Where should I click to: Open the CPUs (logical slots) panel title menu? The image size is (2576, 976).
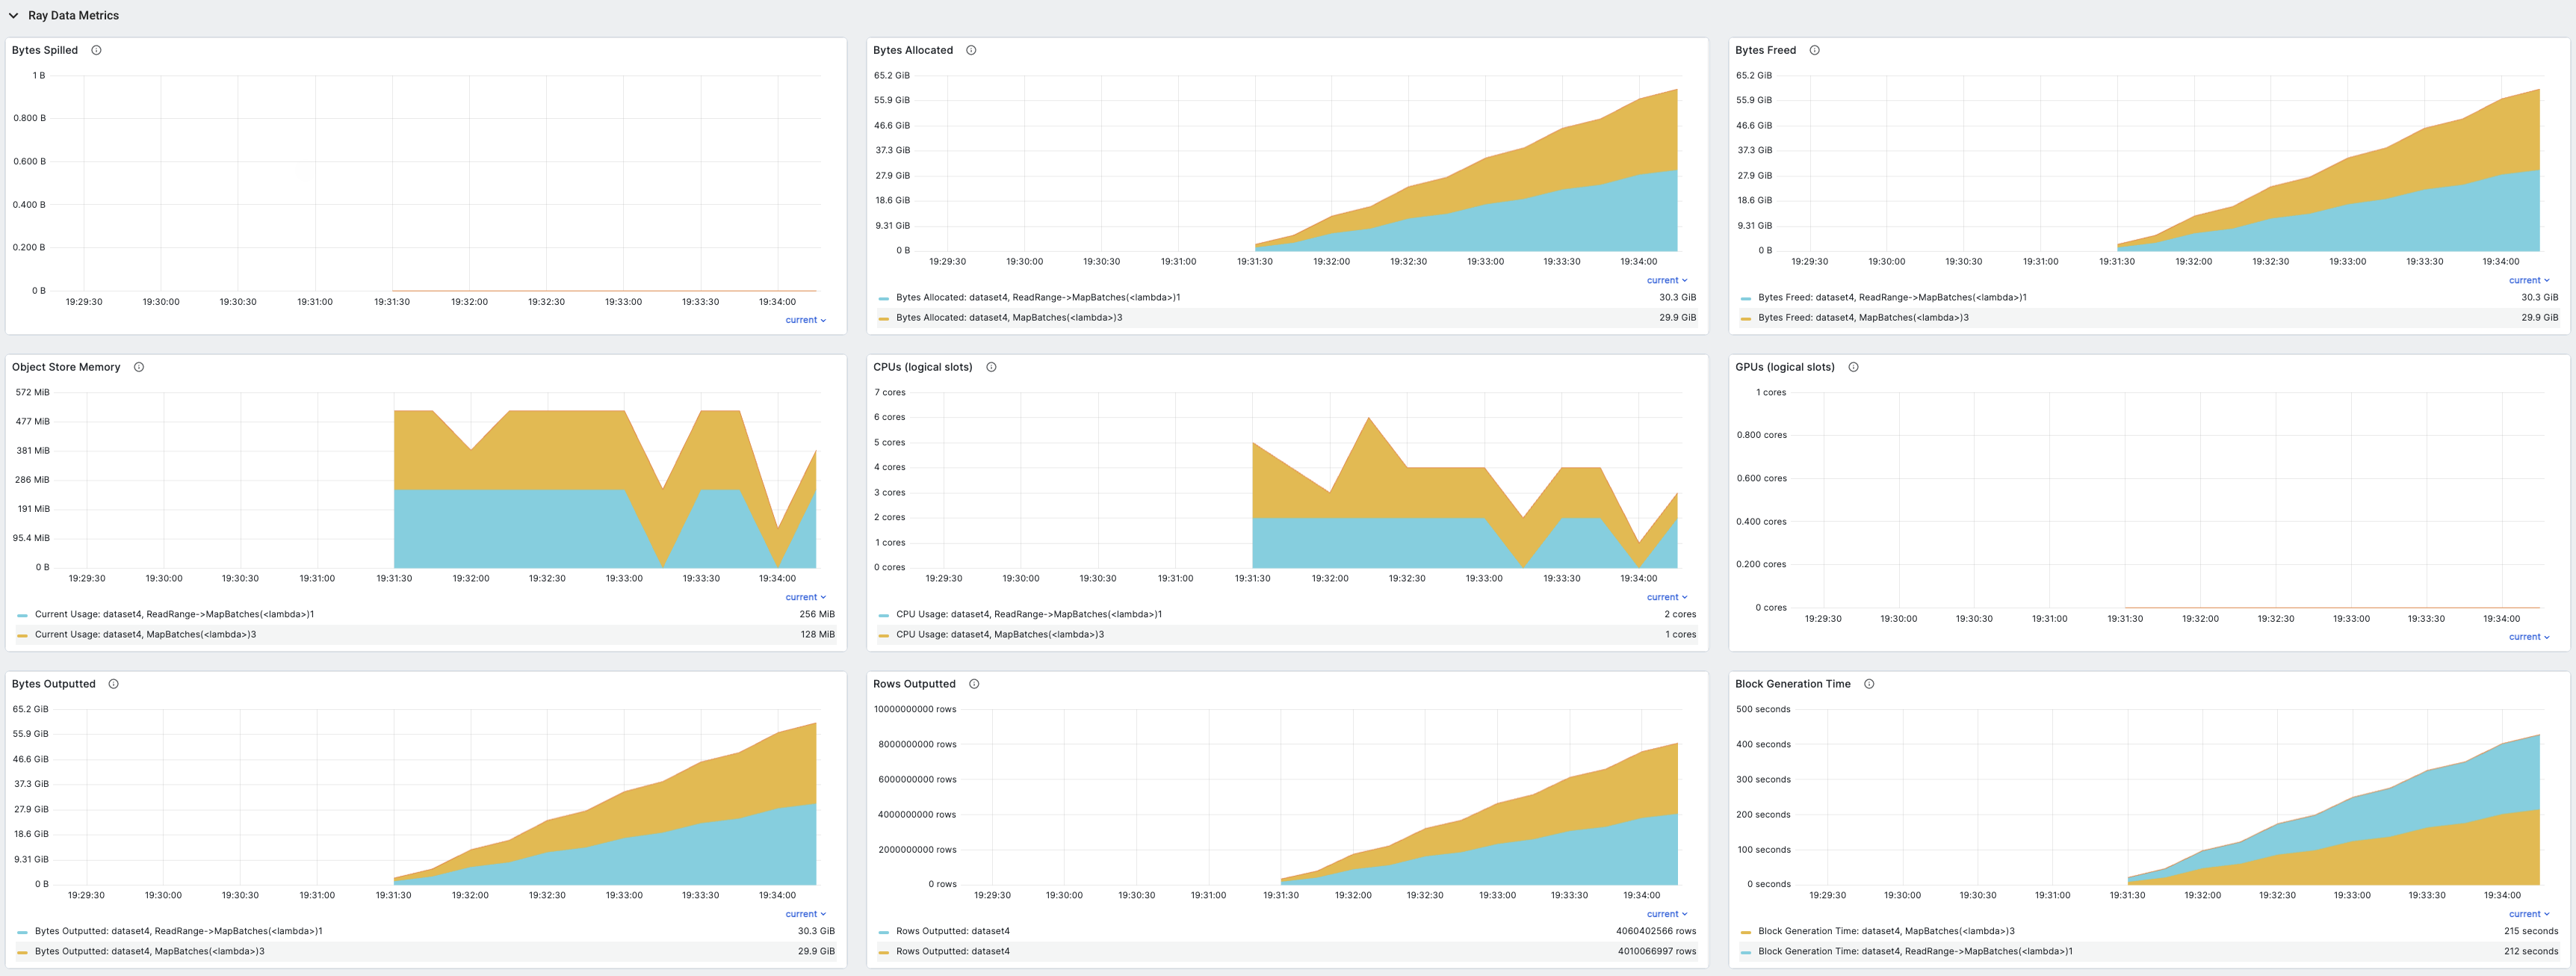tap(923, 367)
